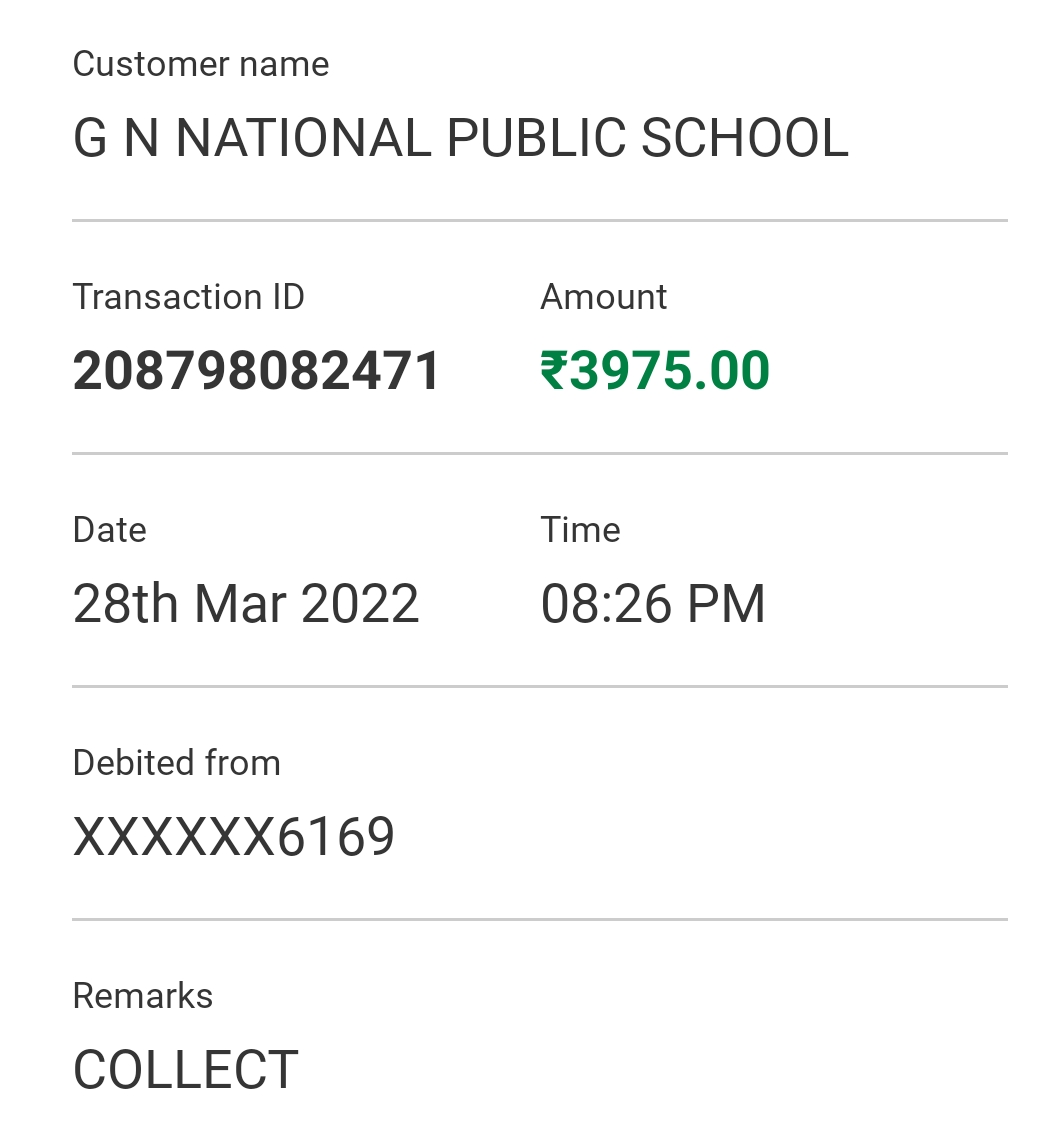Tap the green ₹3975.00 amount

point(655,371)
